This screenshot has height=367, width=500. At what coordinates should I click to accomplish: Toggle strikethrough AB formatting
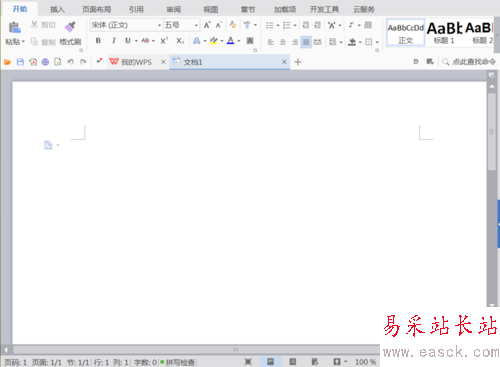coord(145,41)
